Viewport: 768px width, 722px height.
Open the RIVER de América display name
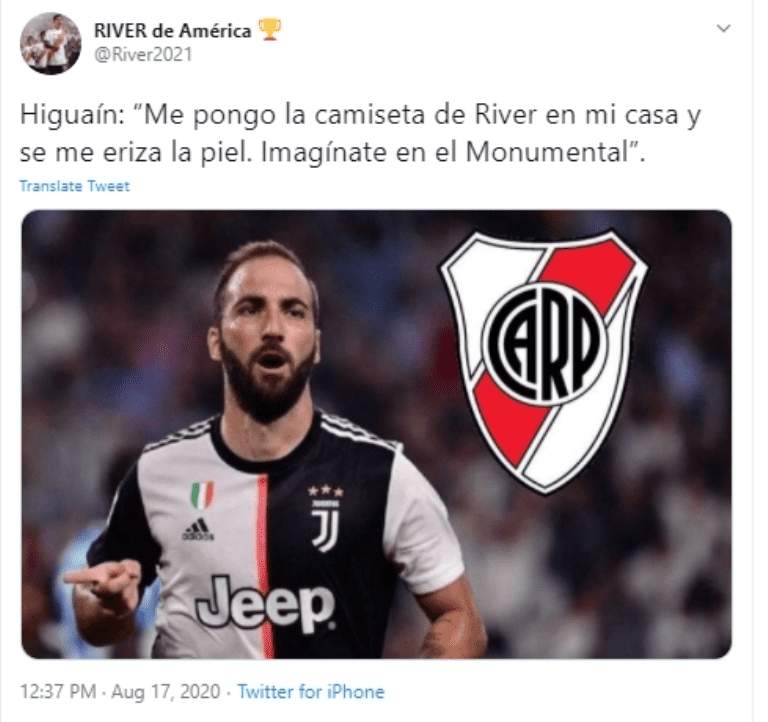point(172,31)
